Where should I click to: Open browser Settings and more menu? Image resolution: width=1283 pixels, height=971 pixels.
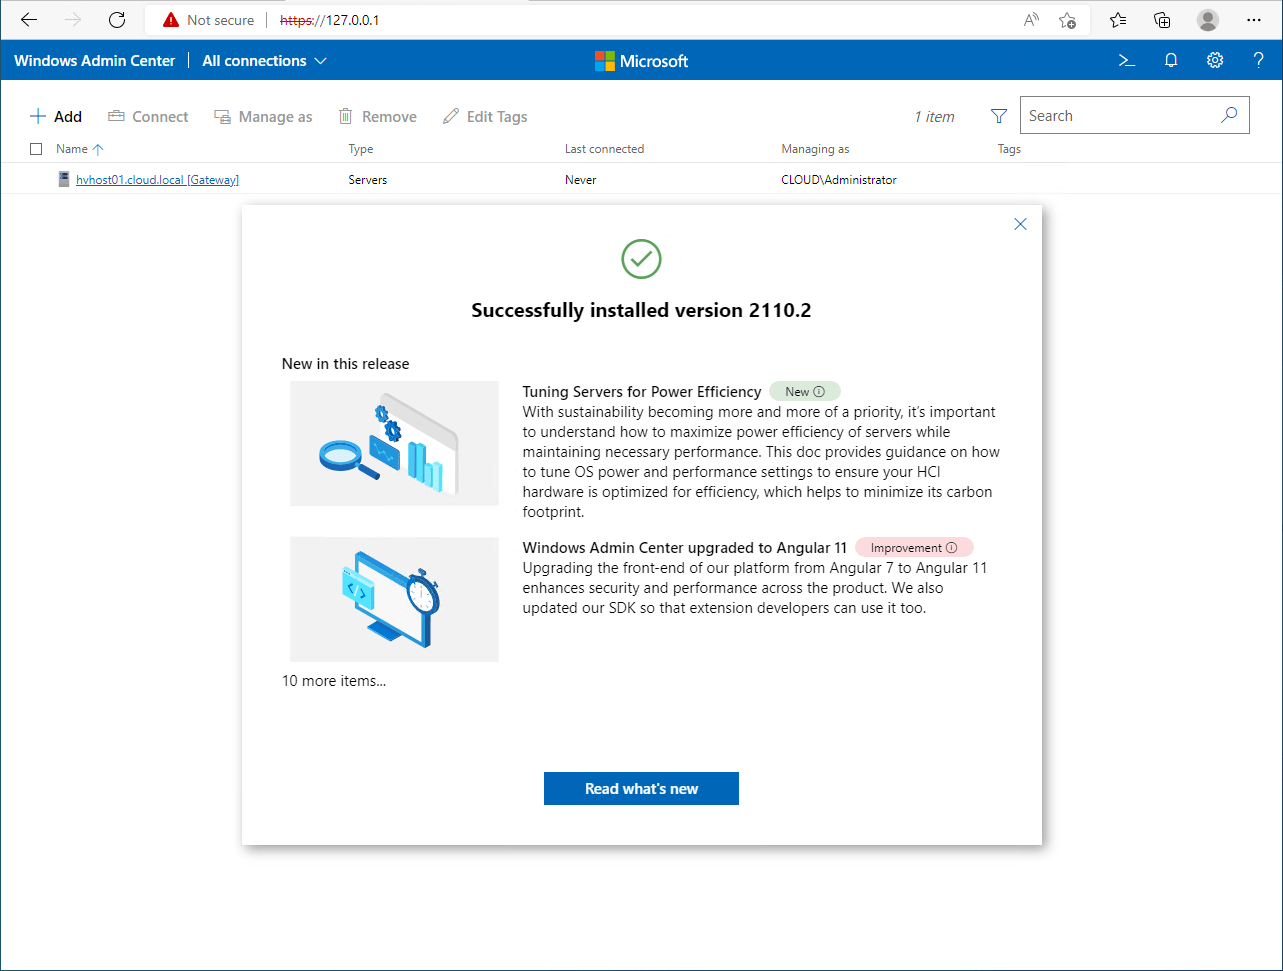(1254, 20)
